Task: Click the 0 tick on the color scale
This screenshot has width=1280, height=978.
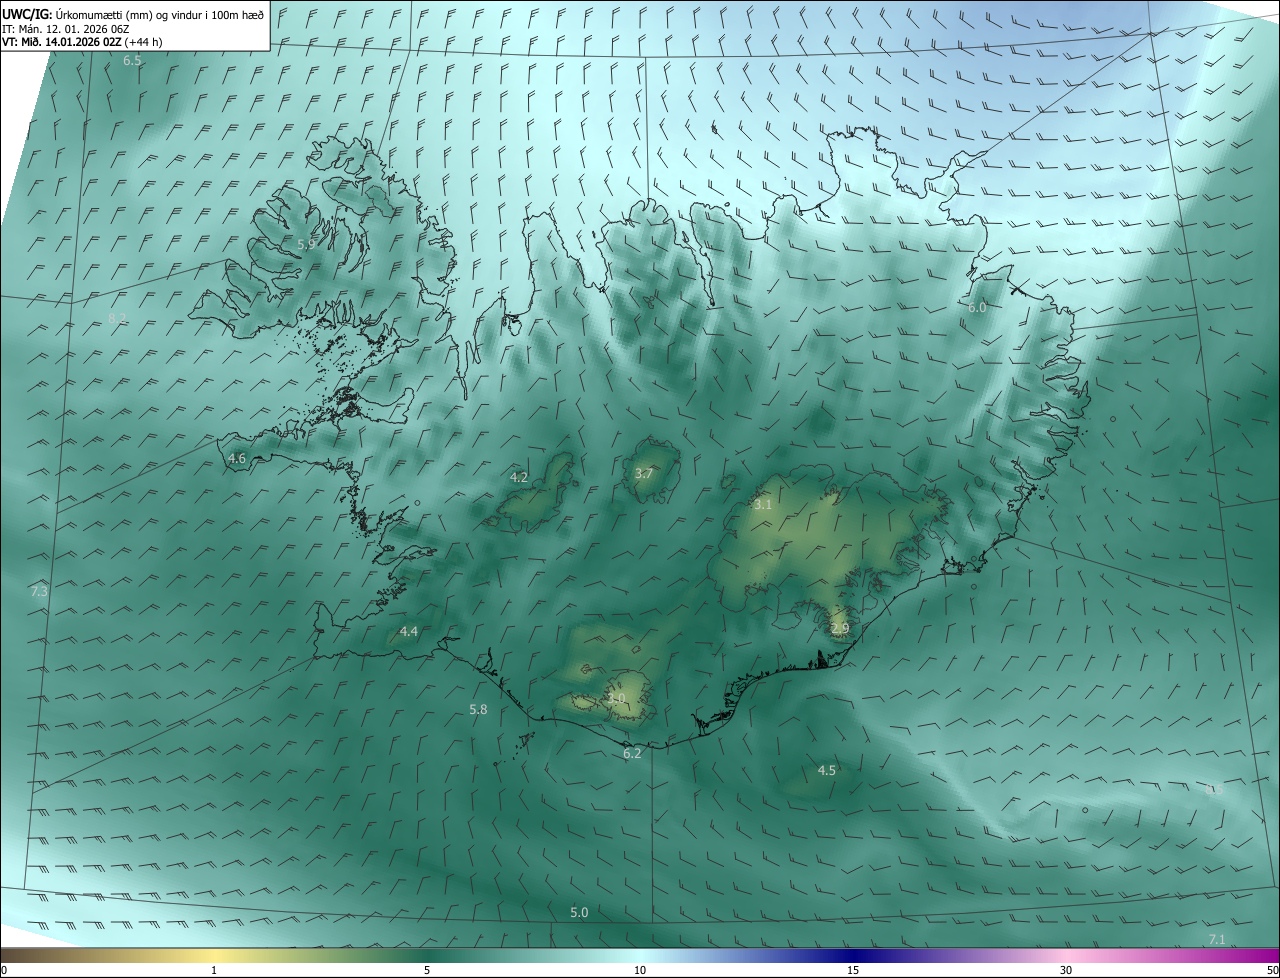Action: point(4,971)
